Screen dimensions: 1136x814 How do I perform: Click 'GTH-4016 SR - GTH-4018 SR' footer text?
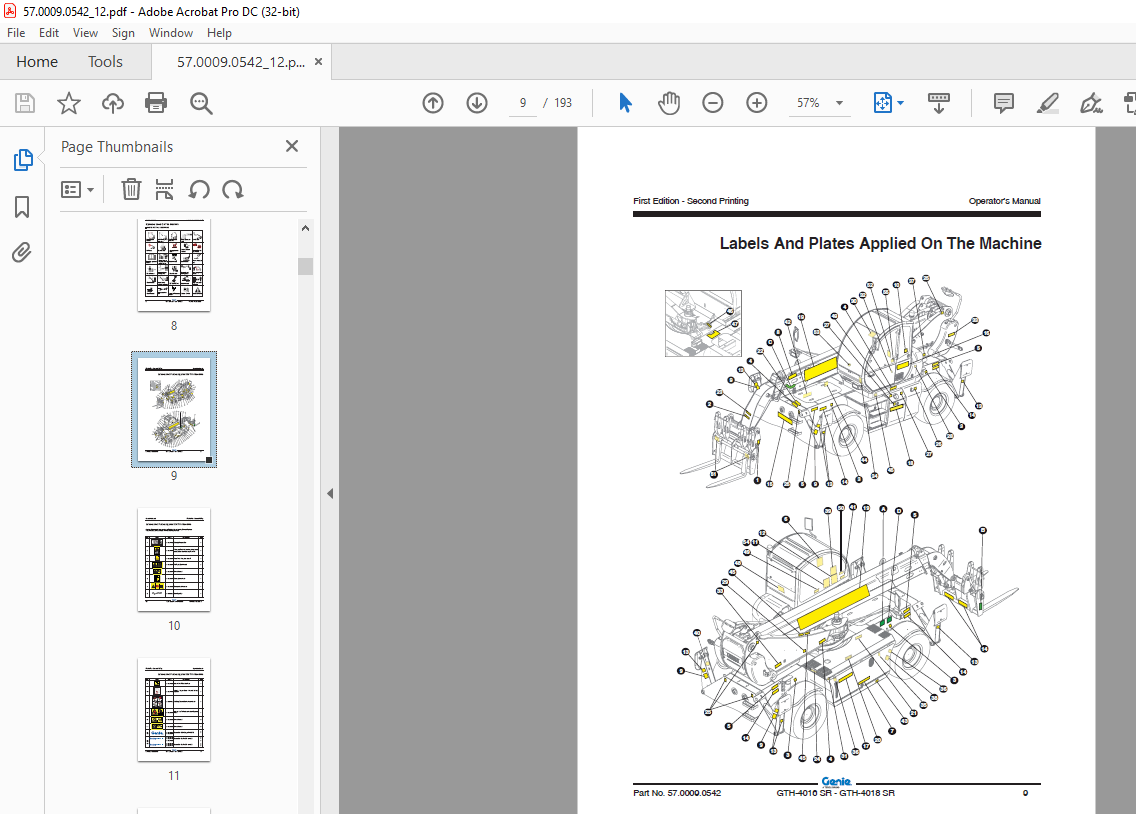(x=835, y=793)
